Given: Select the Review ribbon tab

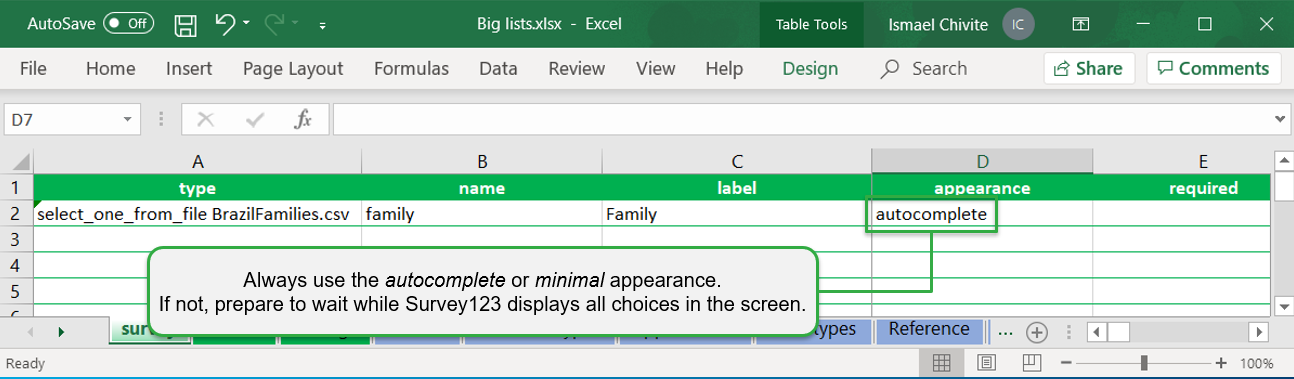Looking at the screenshot, I should 577,68.
